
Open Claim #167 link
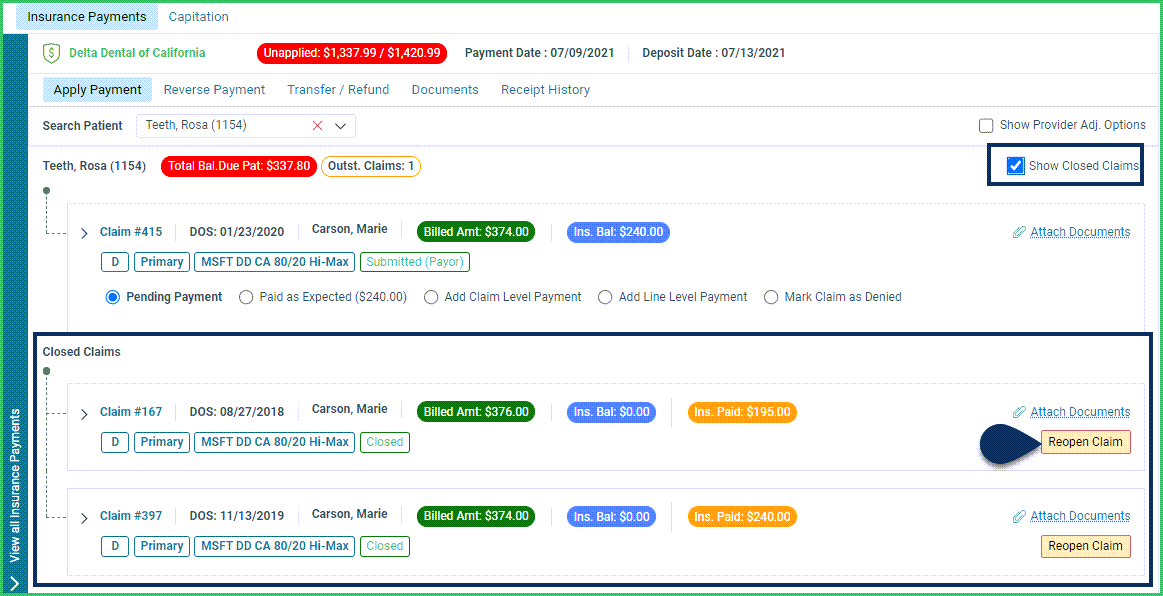(131, 411)
